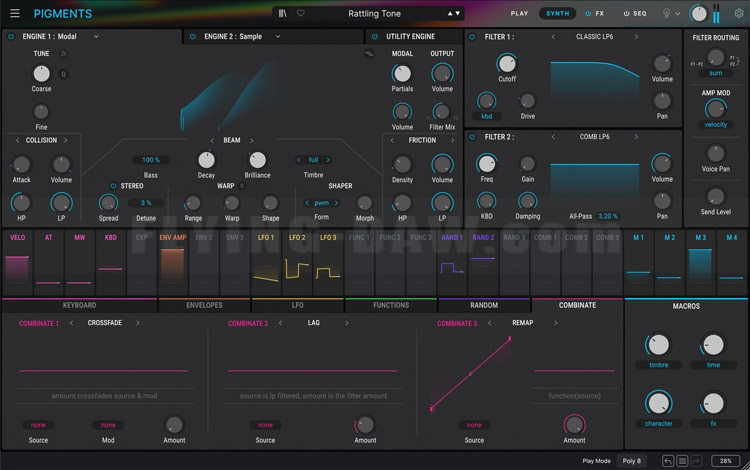Viewport: 750px width, 470px height.
Task: Open the settings gear icon
Action: point(738,13)
